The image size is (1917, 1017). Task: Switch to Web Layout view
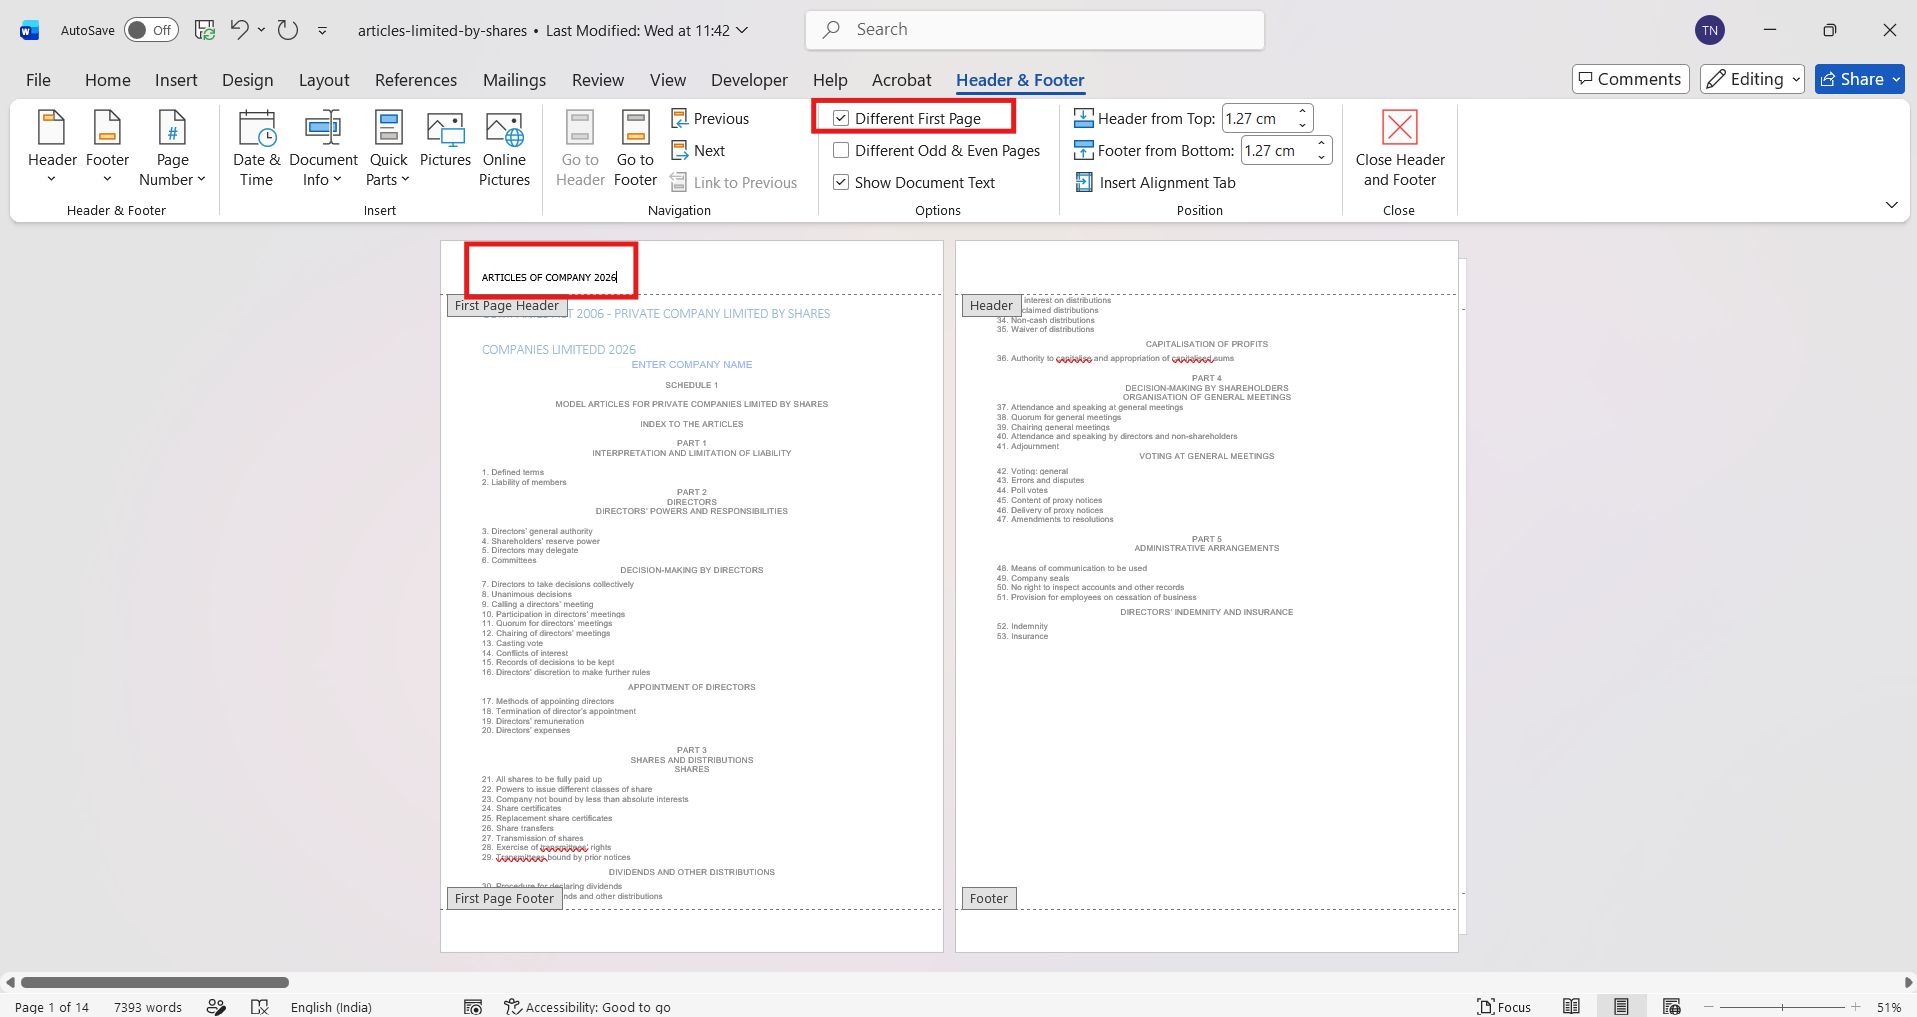click(1671, 1007)
